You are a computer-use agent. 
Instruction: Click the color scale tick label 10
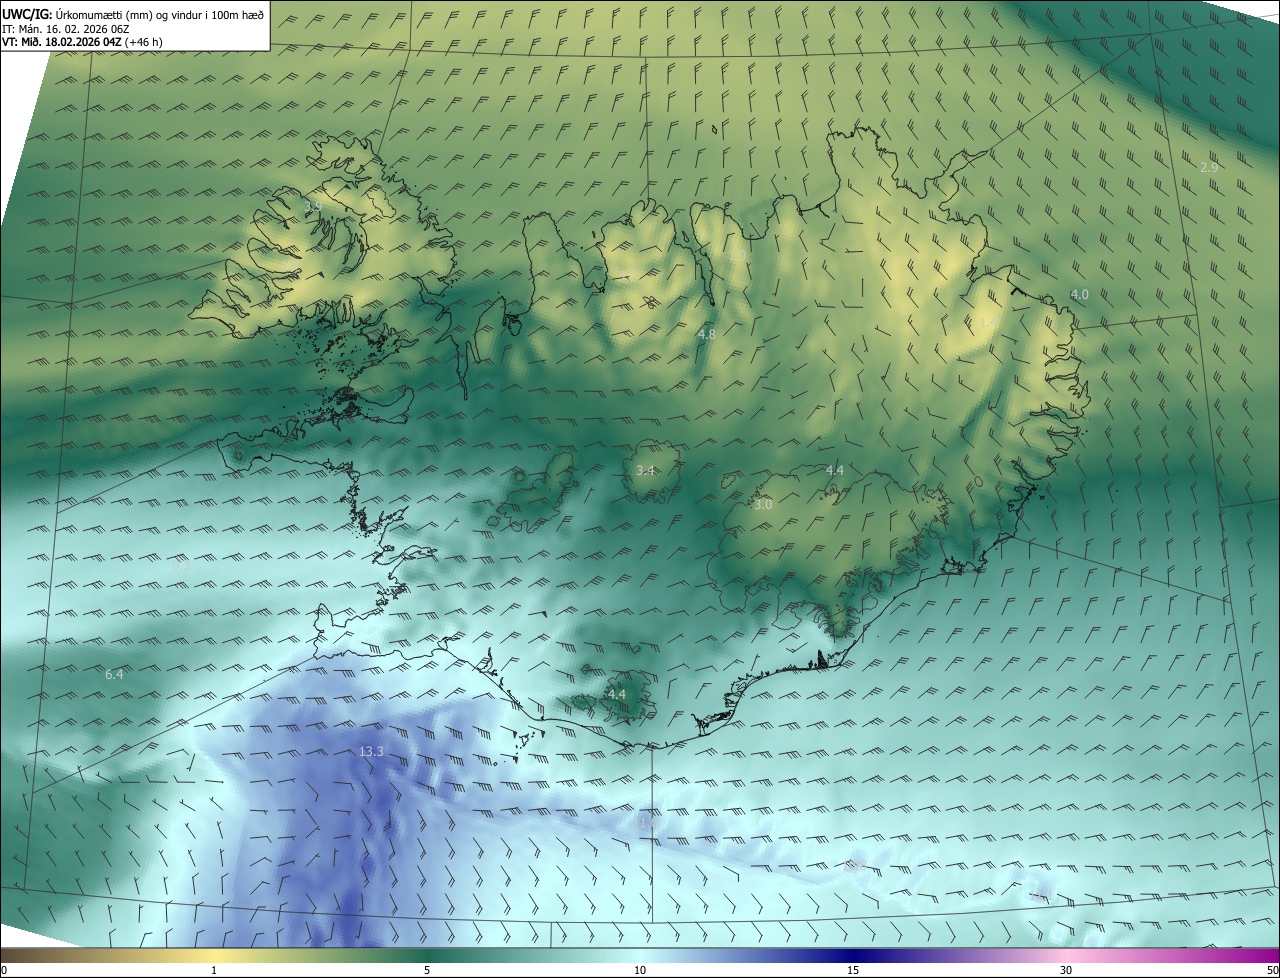click(640, 970)
